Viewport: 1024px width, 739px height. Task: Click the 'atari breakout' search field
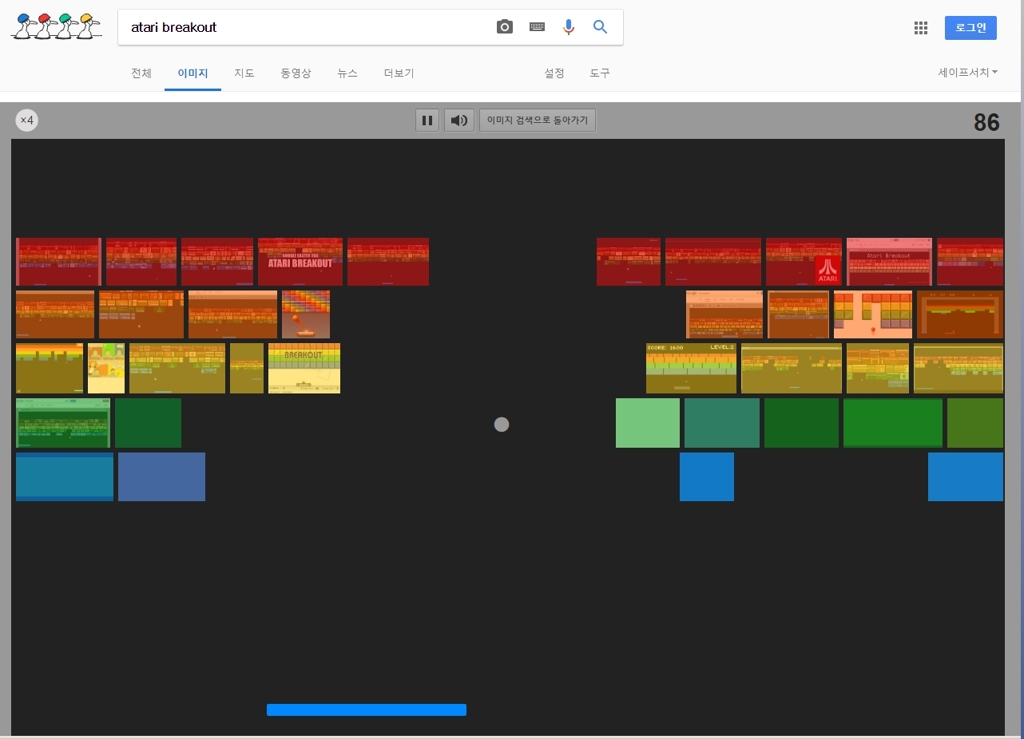[x=300, y=27]
